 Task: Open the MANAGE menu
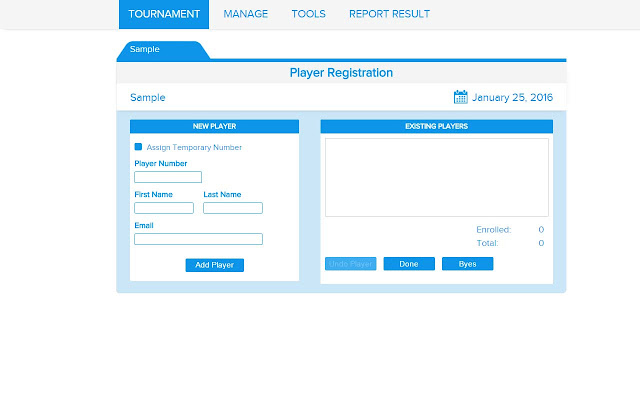coord(245,14)
